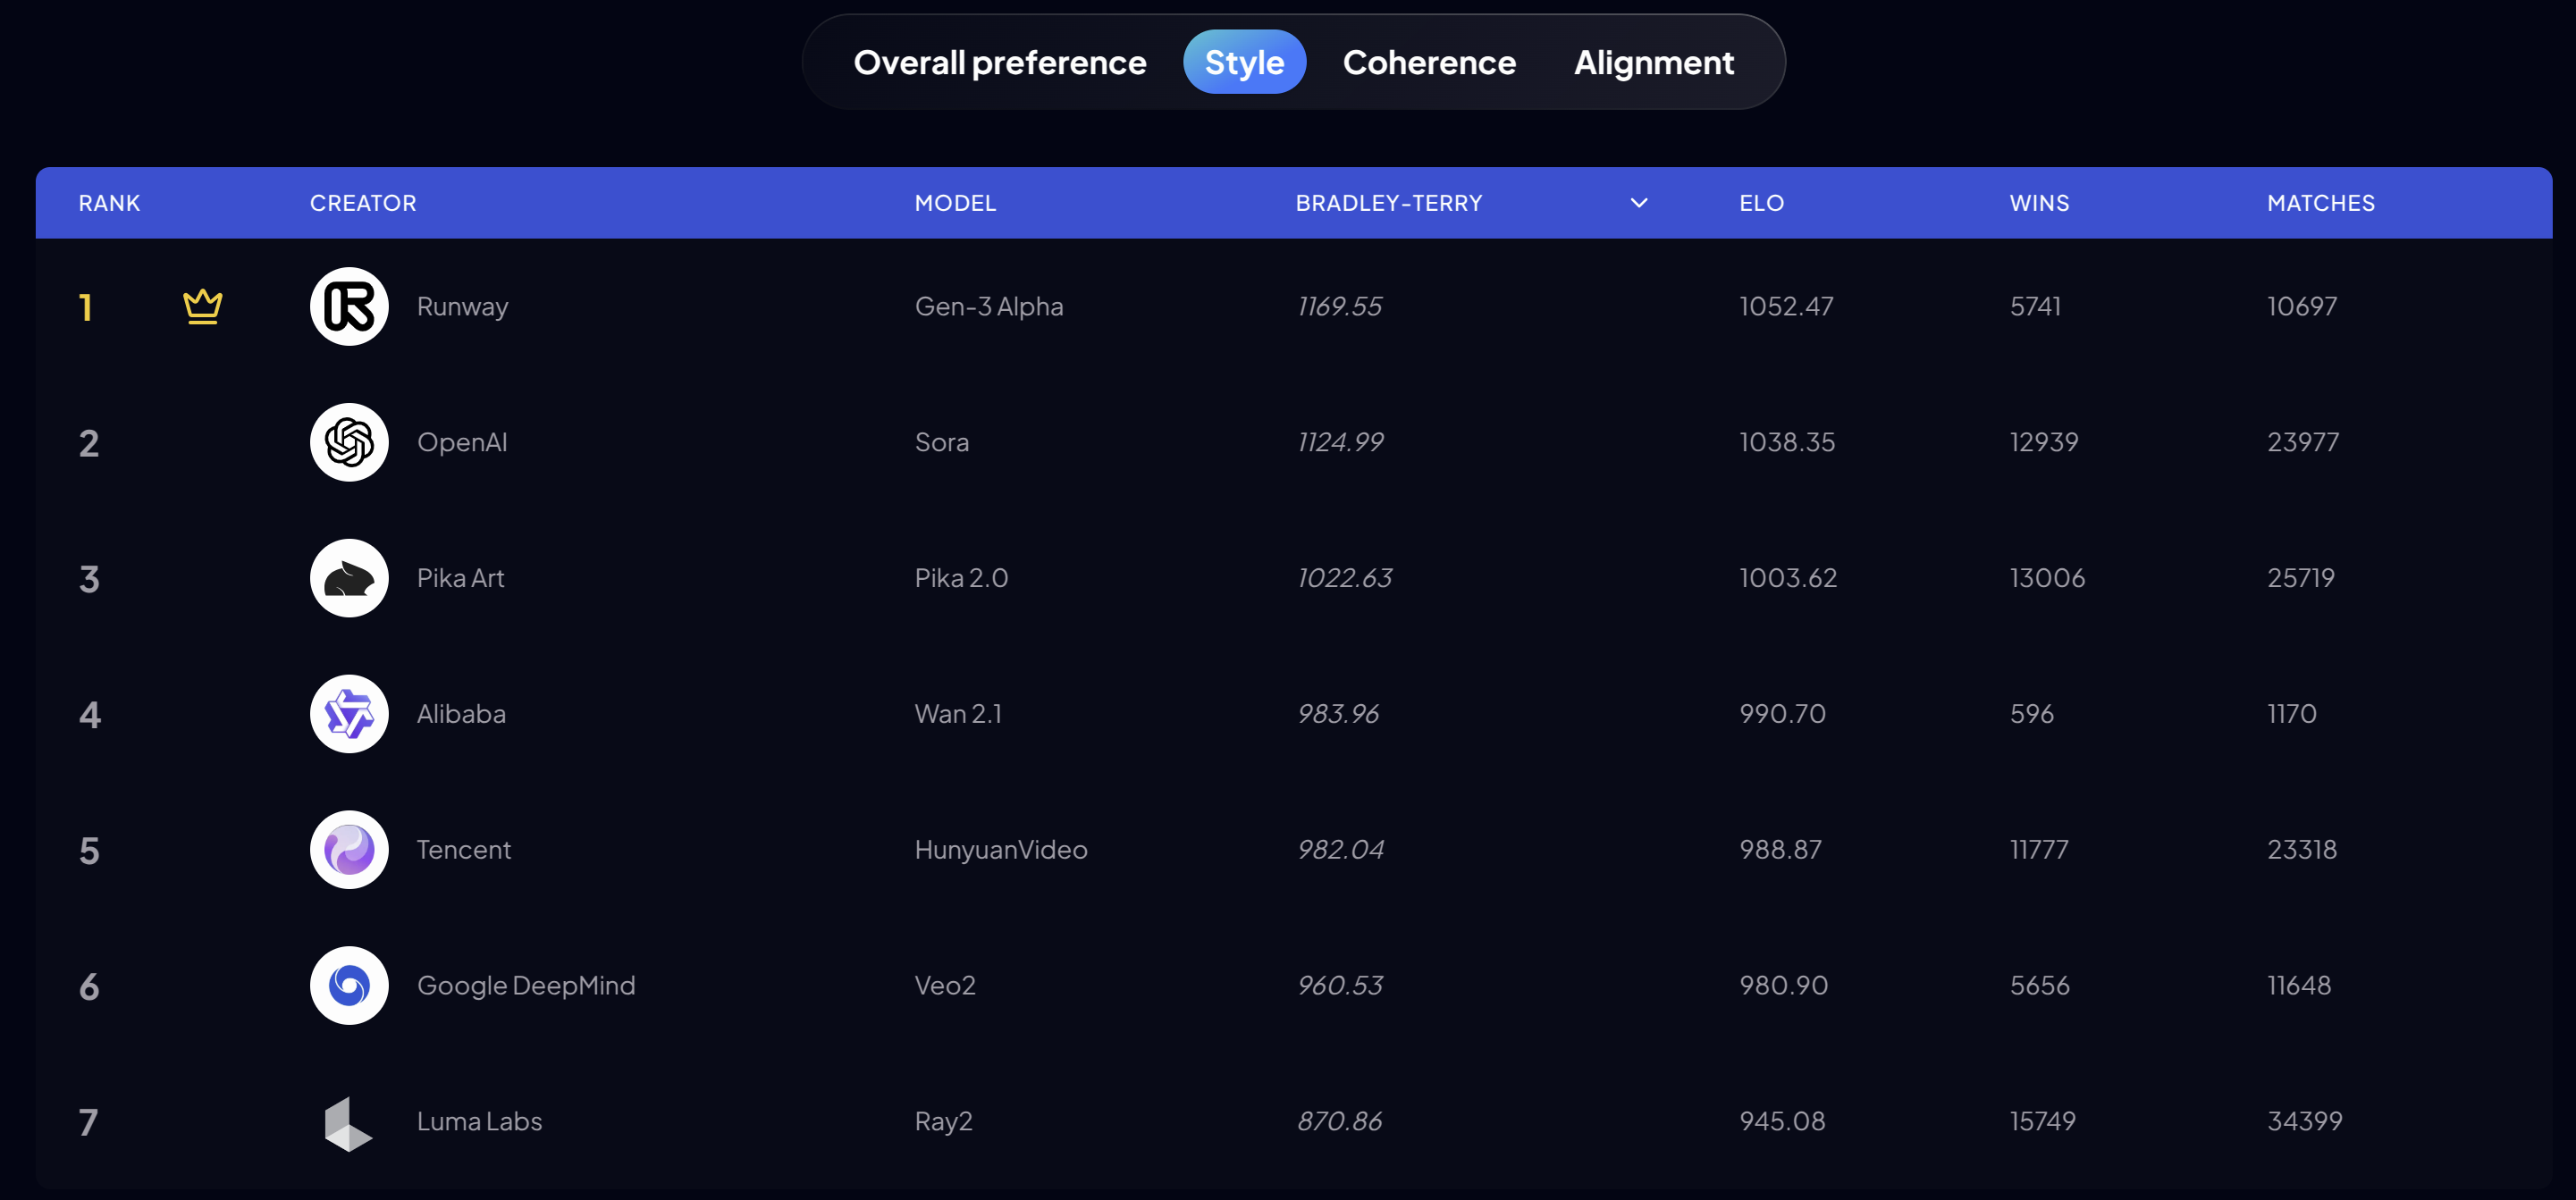
Task: Sort by the RANK column header
Action: (x=109, y=203)
